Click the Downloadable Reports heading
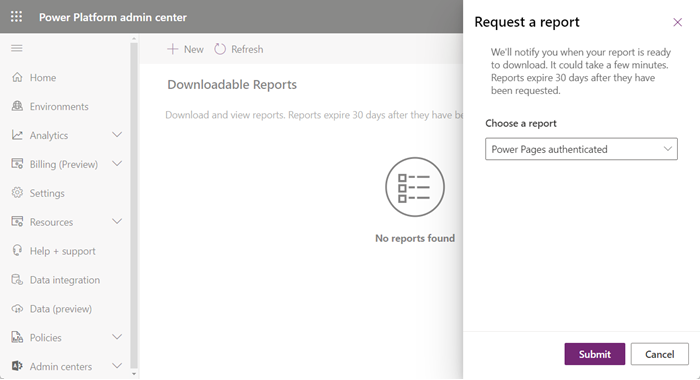The width and height of the screenshot is (700, 380). click(232, 84)
